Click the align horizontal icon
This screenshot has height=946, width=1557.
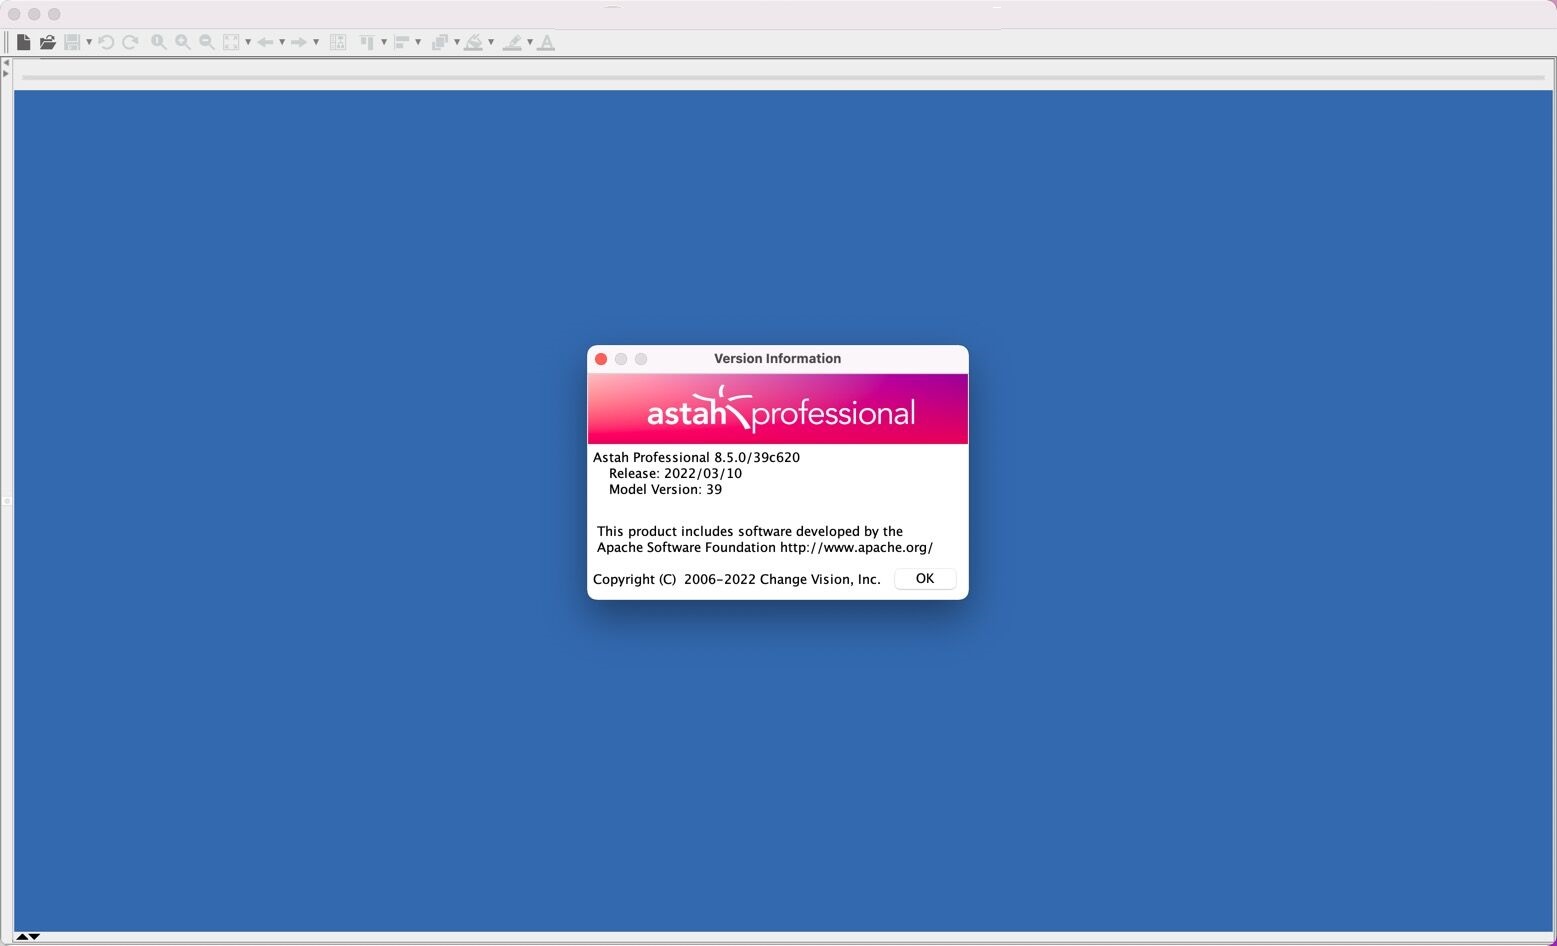click(x=401, y=42)
